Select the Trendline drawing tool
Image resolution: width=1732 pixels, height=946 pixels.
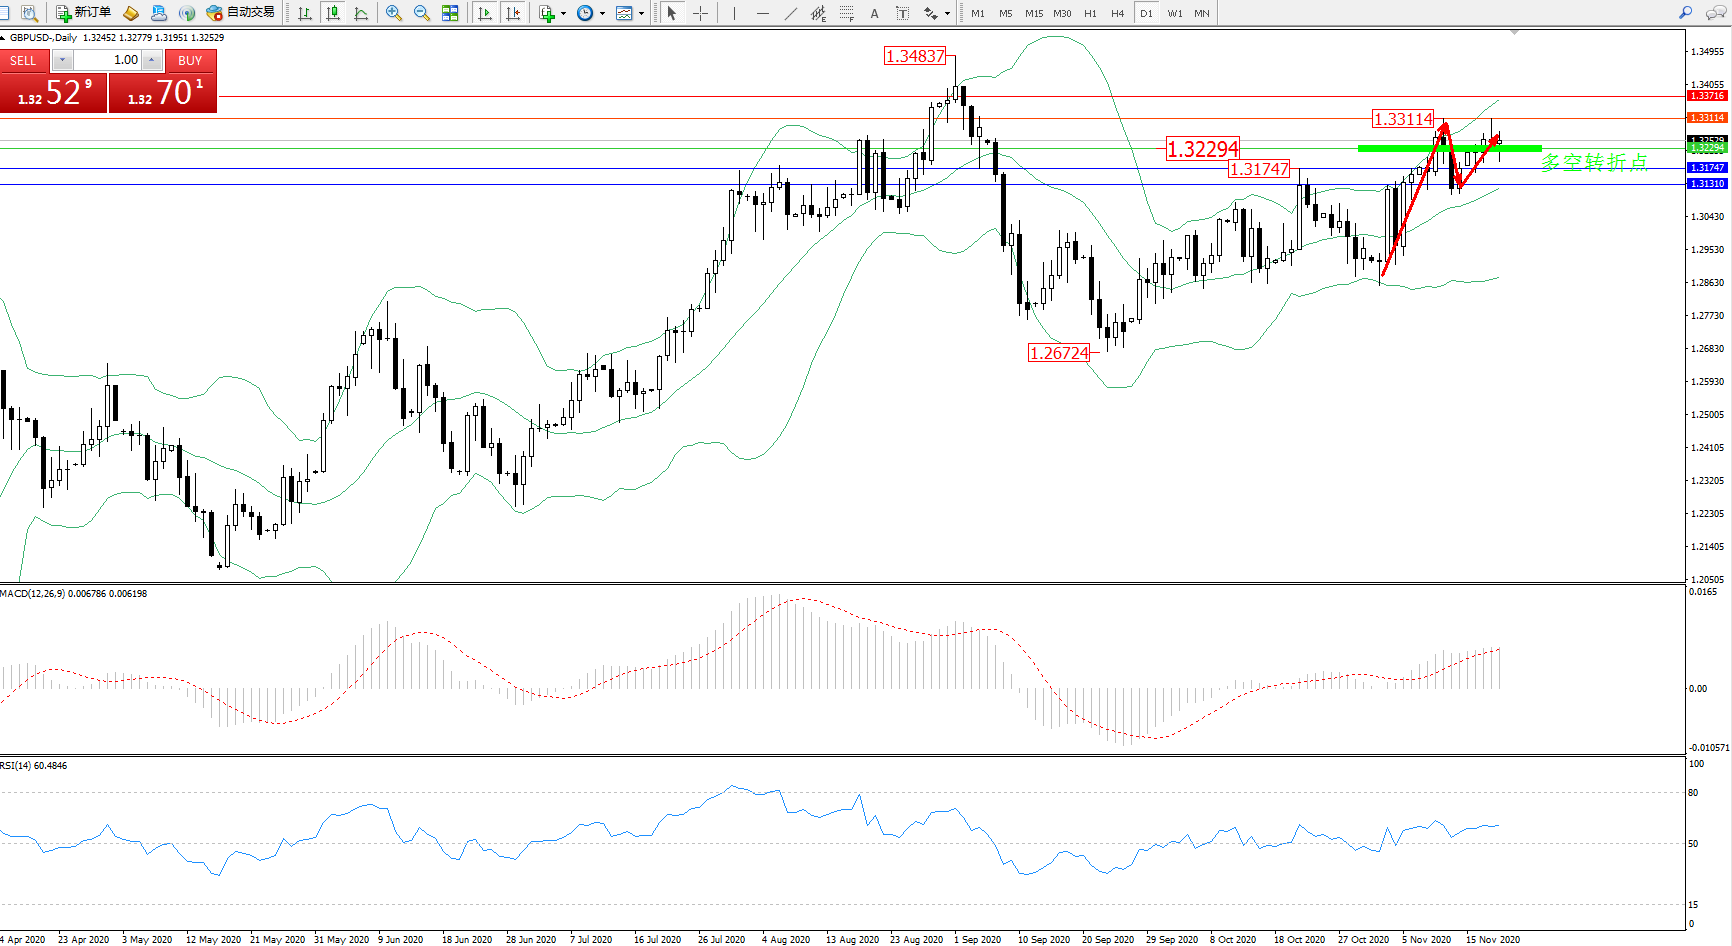791,13
